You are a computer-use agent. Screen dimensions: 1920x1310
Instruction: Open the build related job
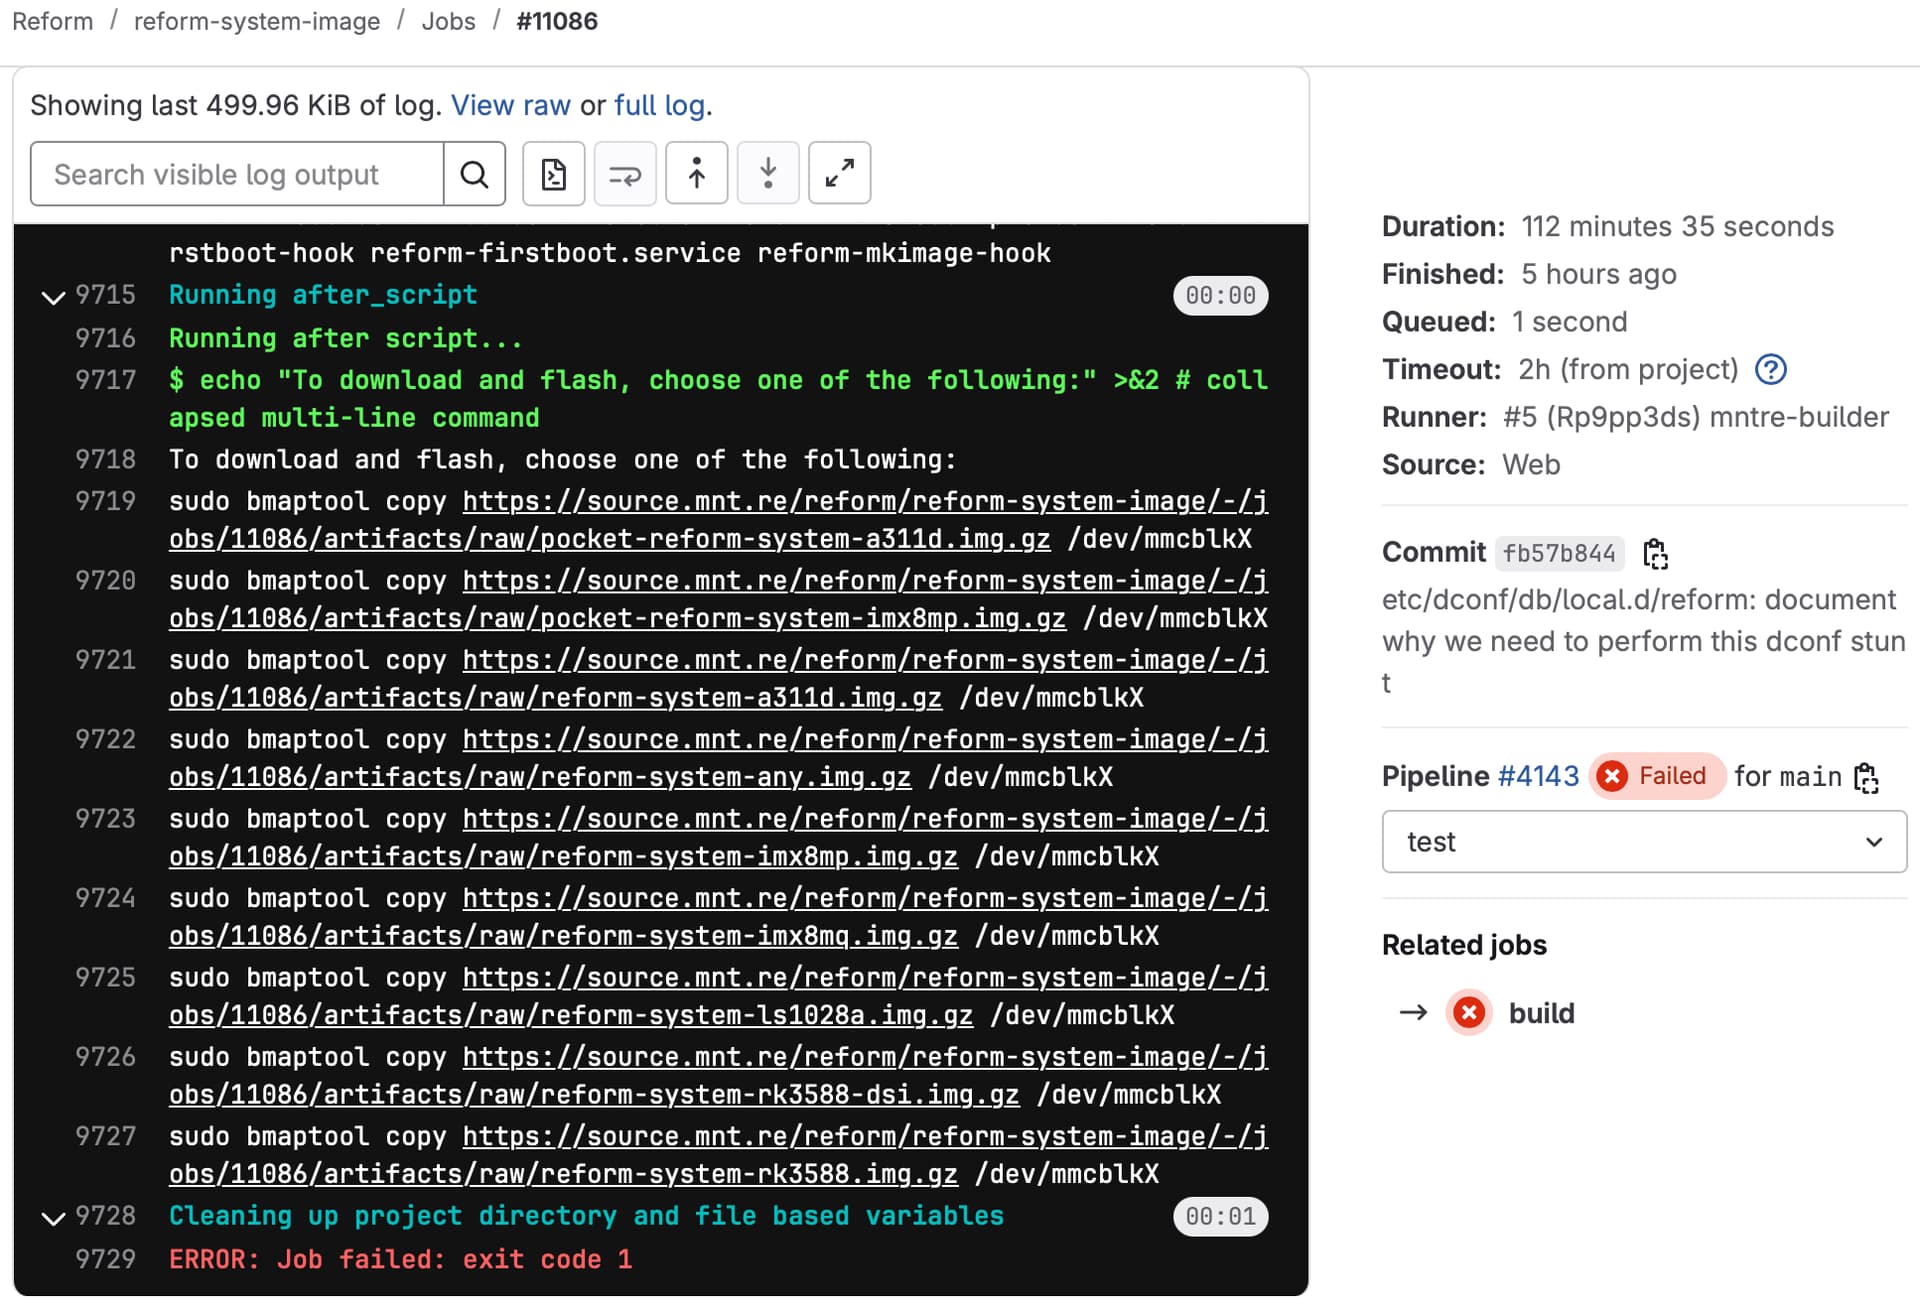[1541, 1013]
